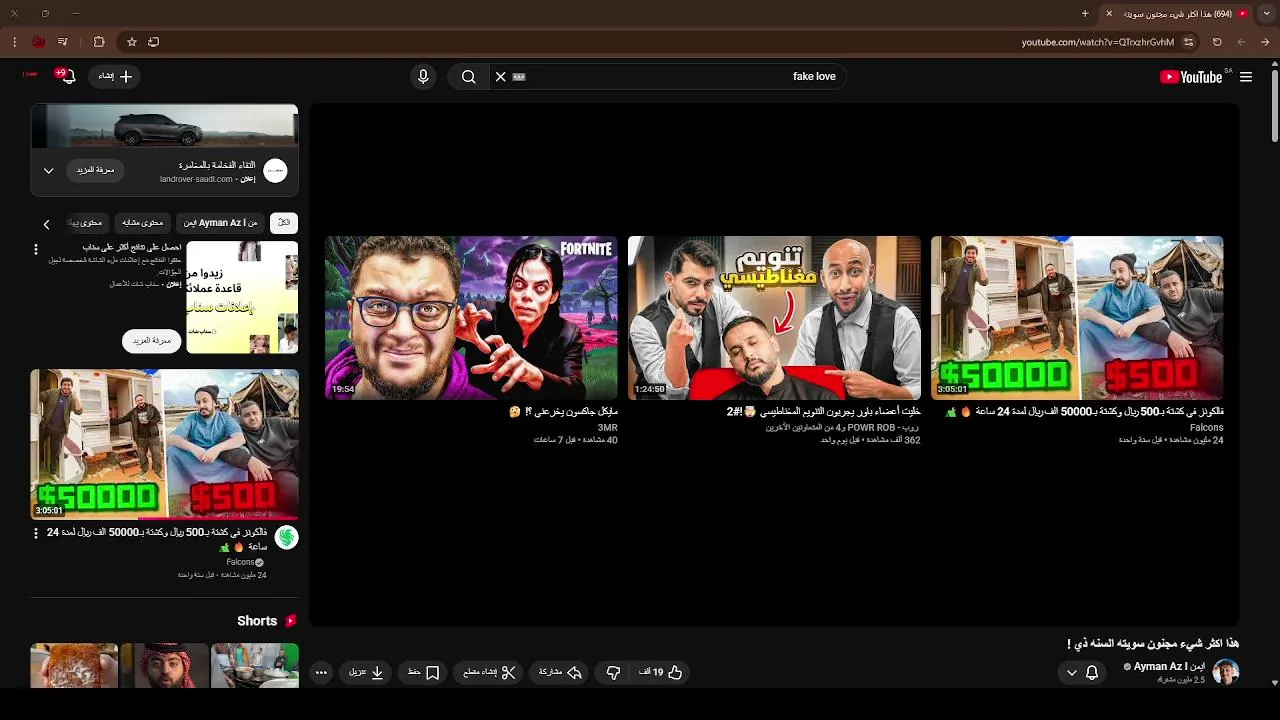This screenshot has height=720, width=1280.
Task: Toggle the subscription notification bell for Ayman Az
Action: click(1081, 673)
